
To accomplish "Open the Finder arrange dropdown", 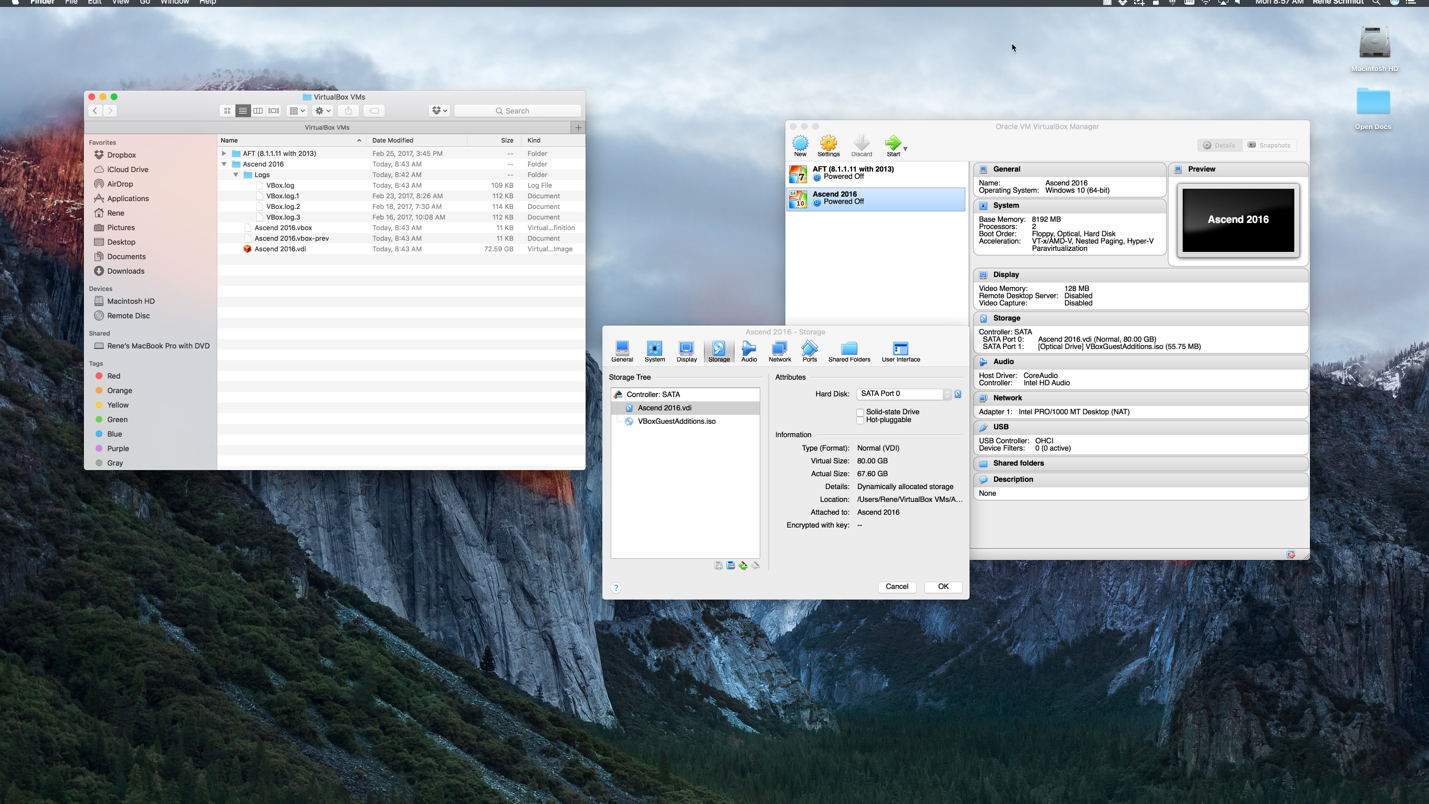I will point(297,111).
